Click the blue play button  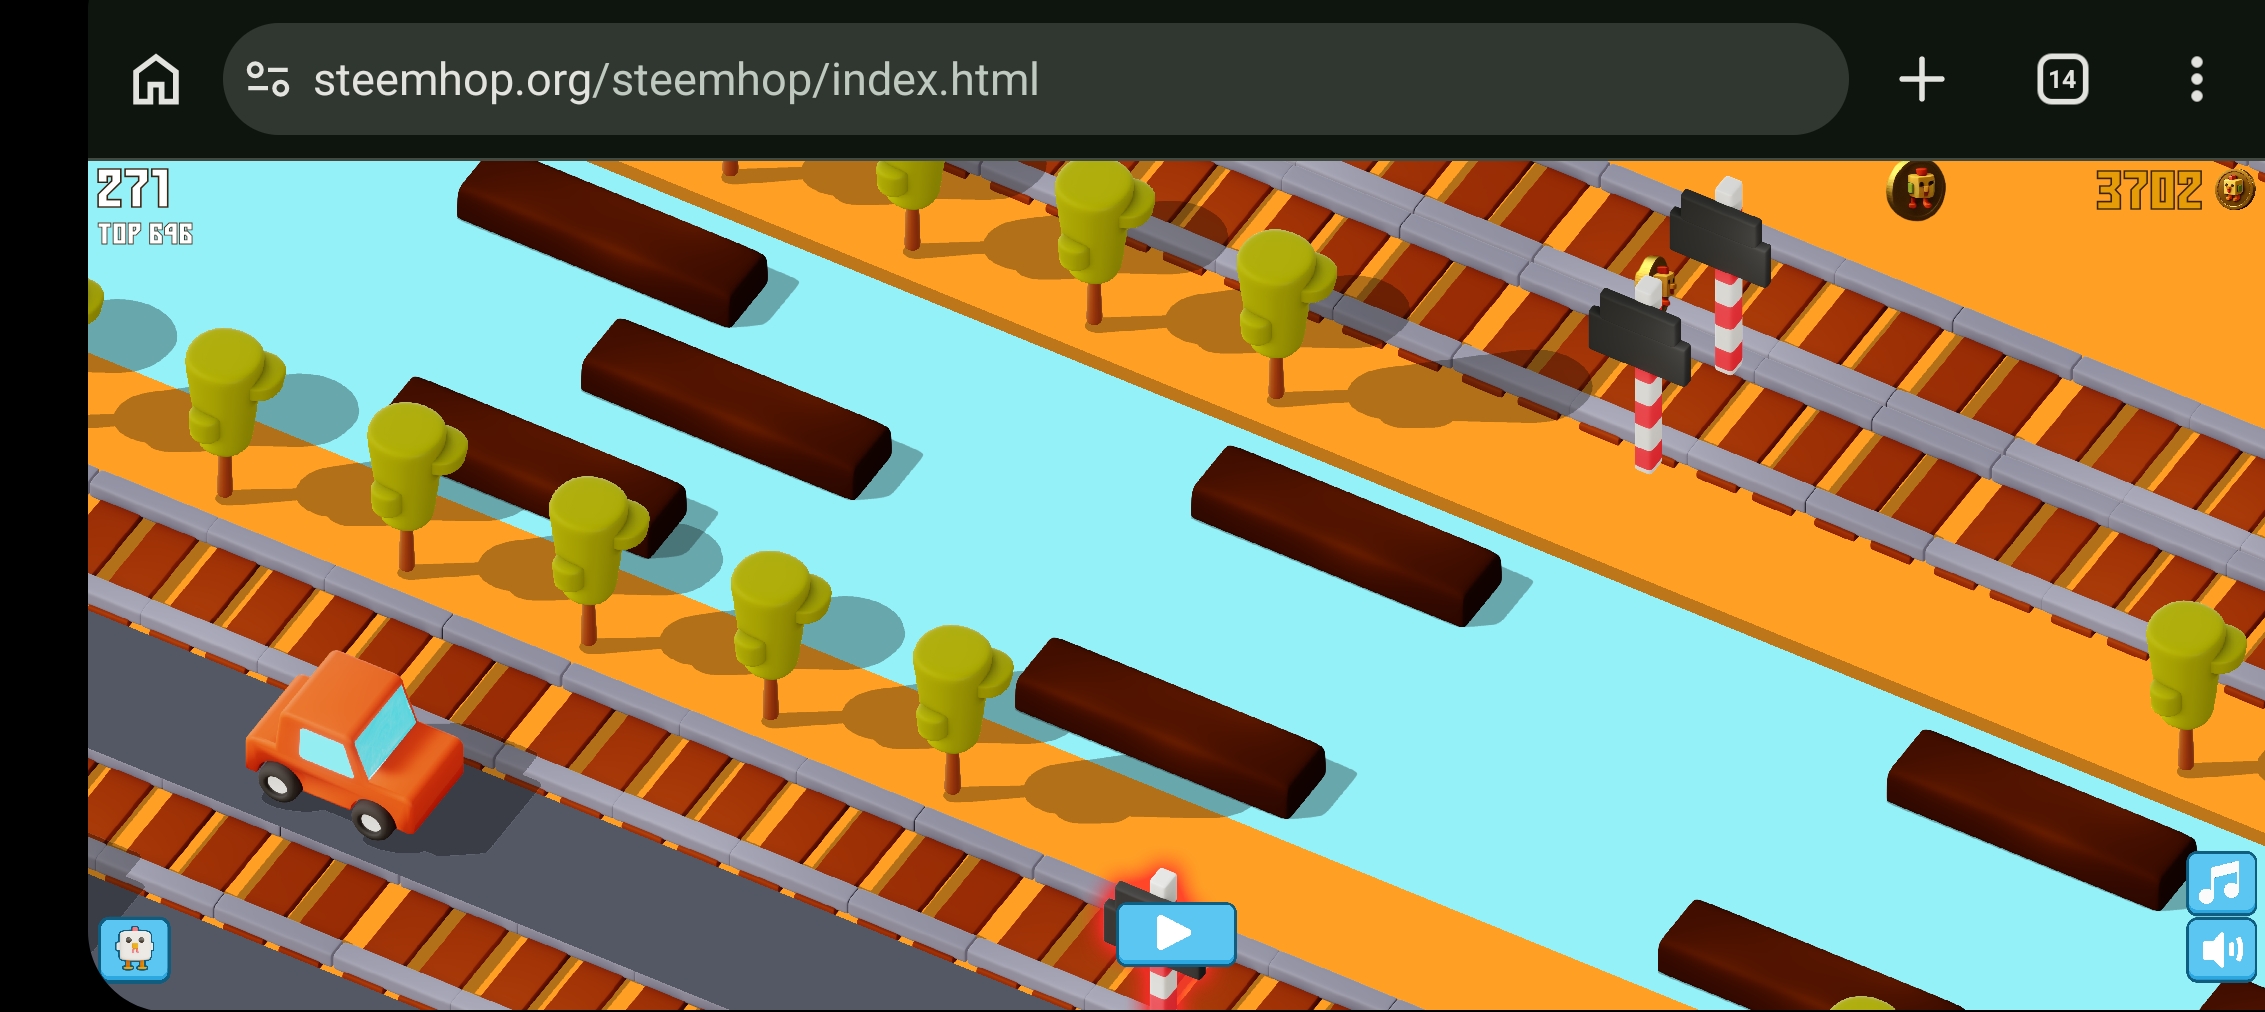[1176, 934]
